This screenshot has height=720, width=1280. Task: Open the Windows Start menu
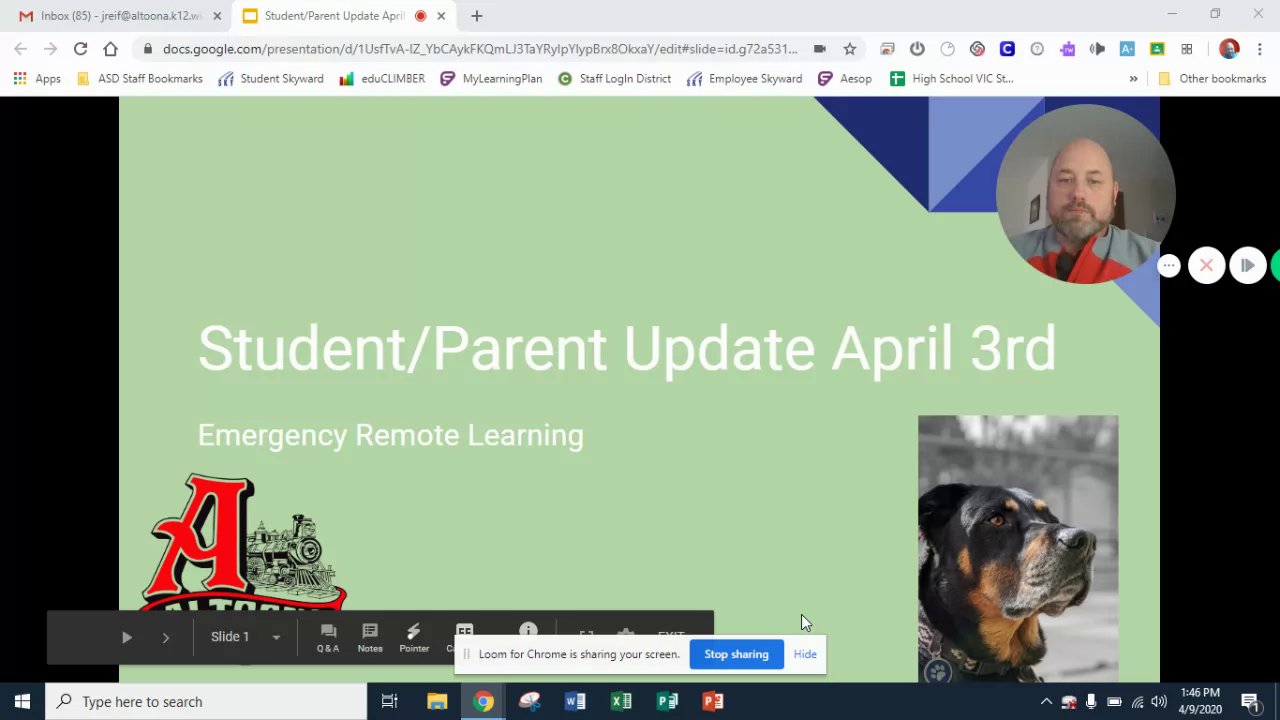[x=22, y=701]
